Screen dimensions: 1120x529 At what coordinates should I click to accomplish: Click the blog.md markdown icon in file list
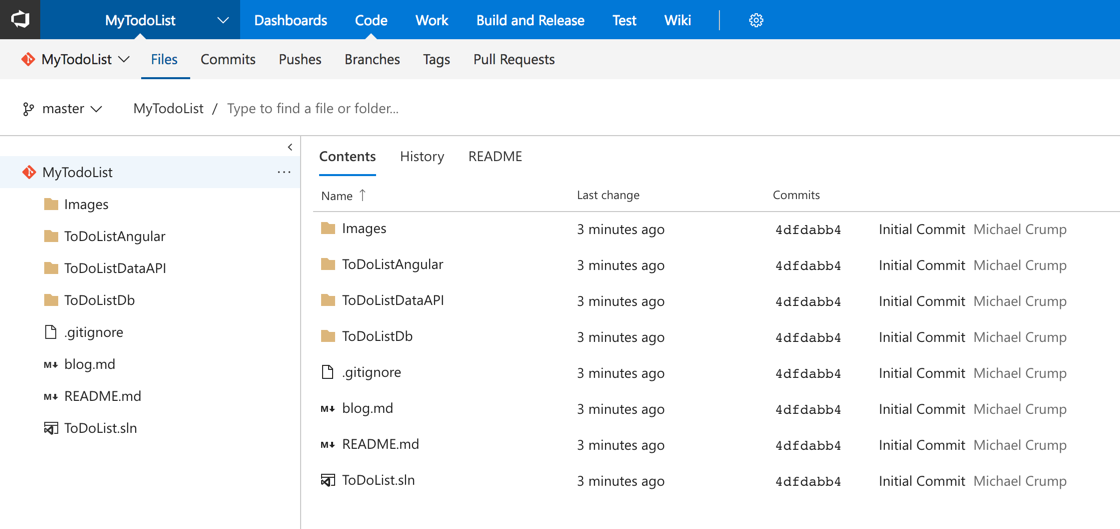(x=327, y=409)
